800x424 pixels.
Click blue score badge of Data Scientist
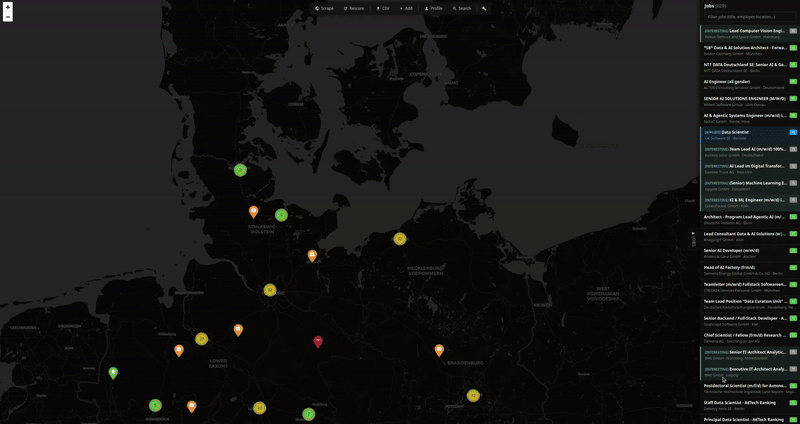tap(793, 132)
